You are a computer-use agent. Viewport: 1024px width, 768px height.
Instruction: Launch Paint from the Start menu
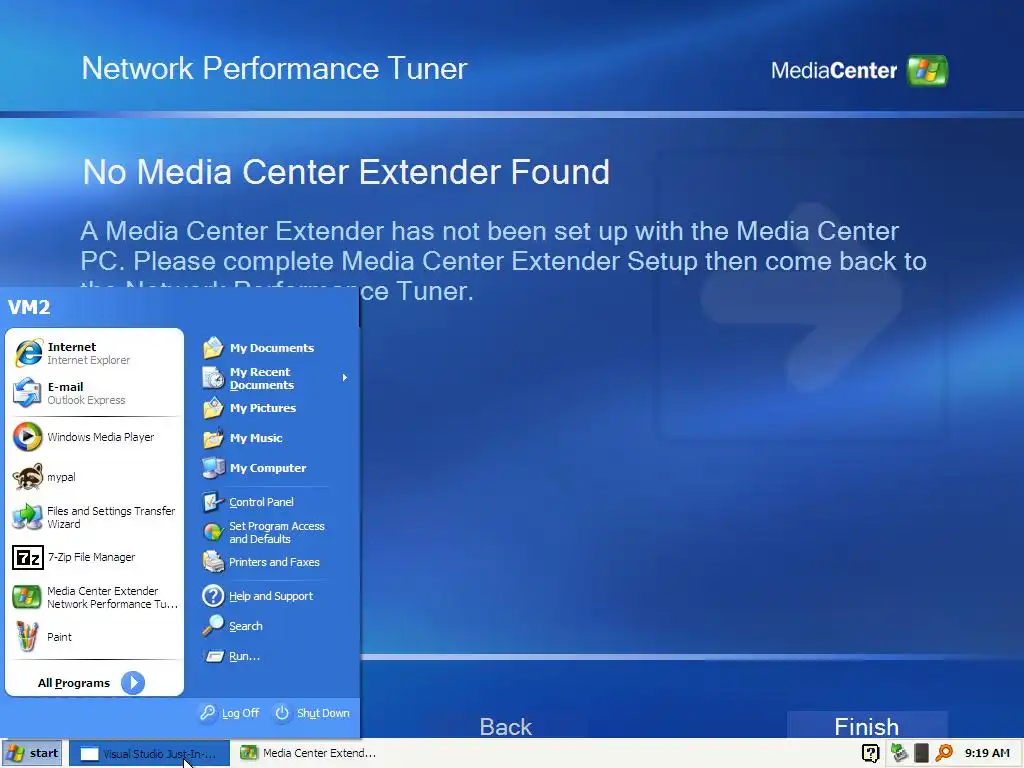(x=94, y=637)
